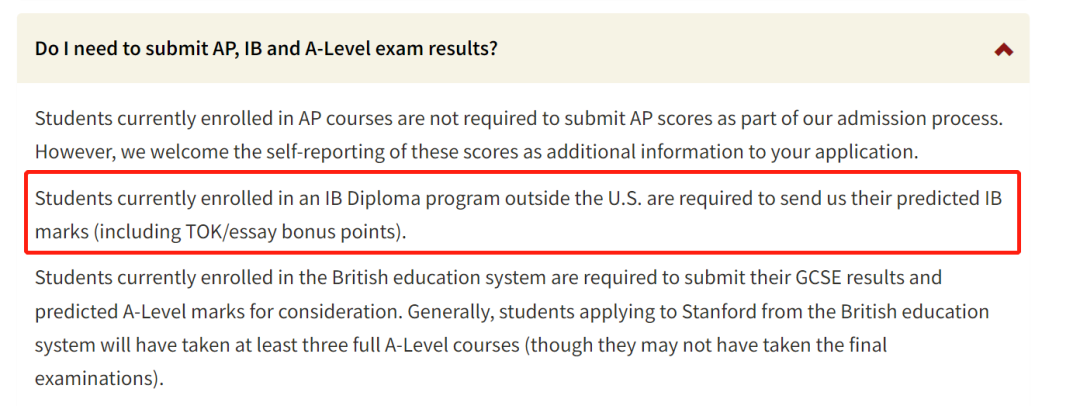Select the first paragraph about AP courses

(520, 135)
